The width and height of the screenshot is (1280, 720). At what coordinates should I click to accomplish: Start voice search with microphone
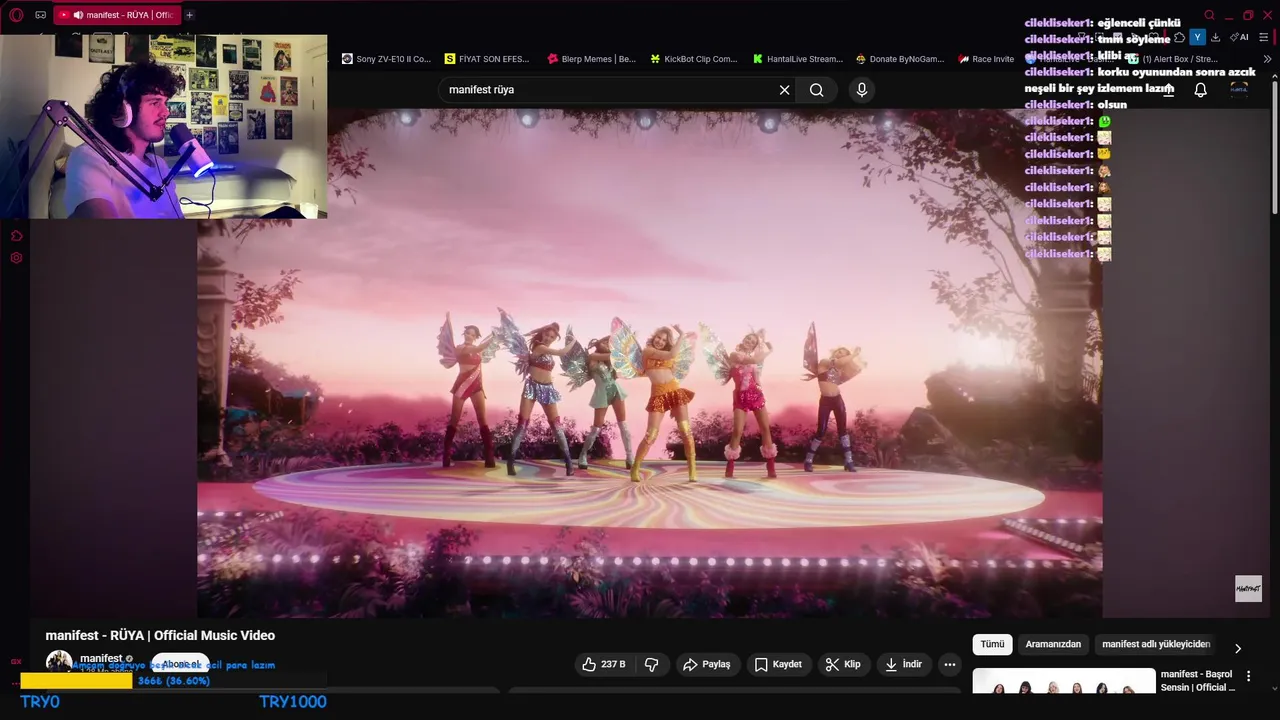862,90
